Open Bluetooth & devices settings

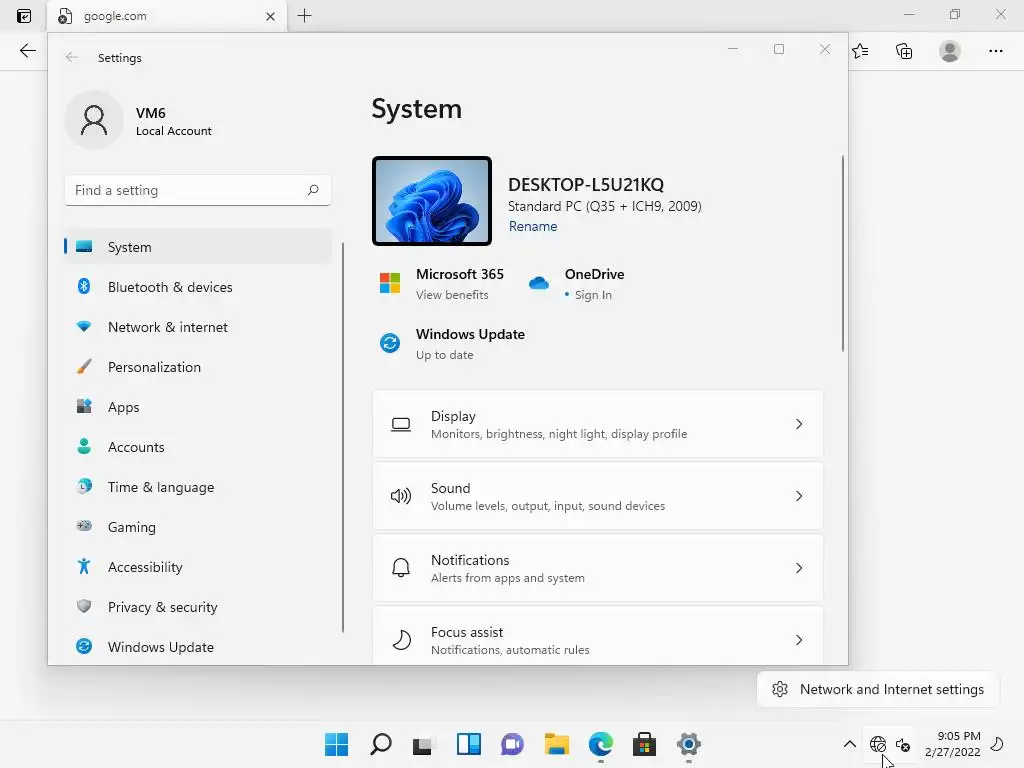(x=198, y=287)
